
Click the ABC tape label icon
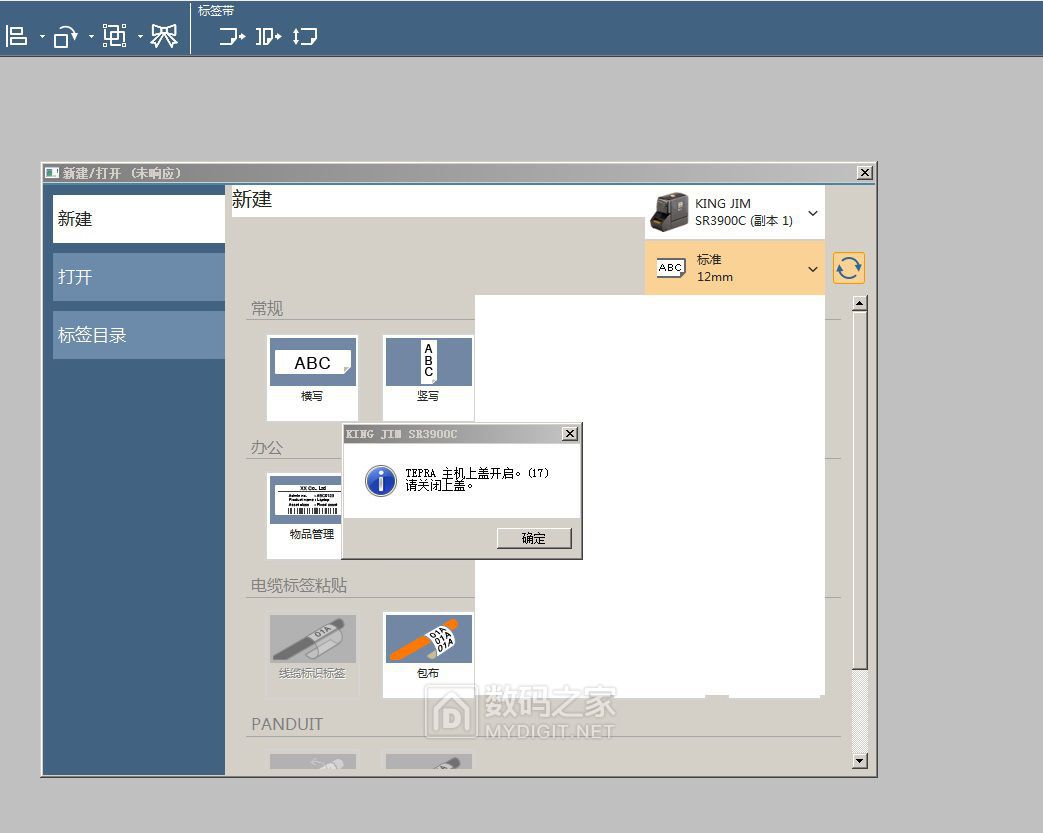click(670, 267)
